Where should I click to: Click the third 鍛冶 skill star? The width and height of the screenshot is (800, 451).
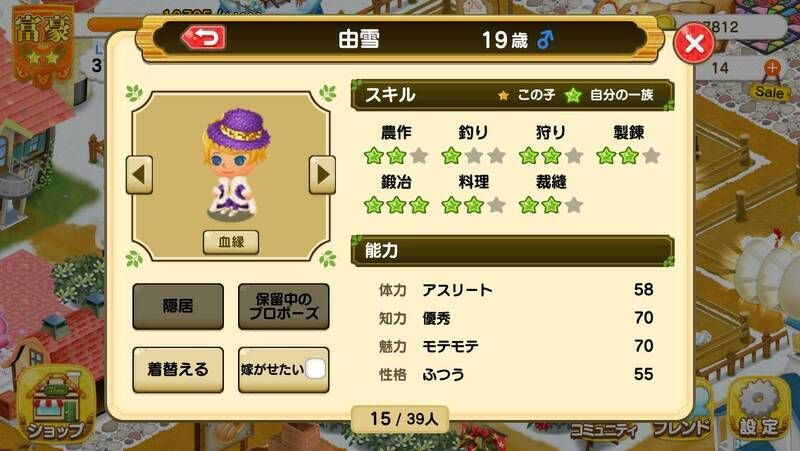(x=419, y=205)
